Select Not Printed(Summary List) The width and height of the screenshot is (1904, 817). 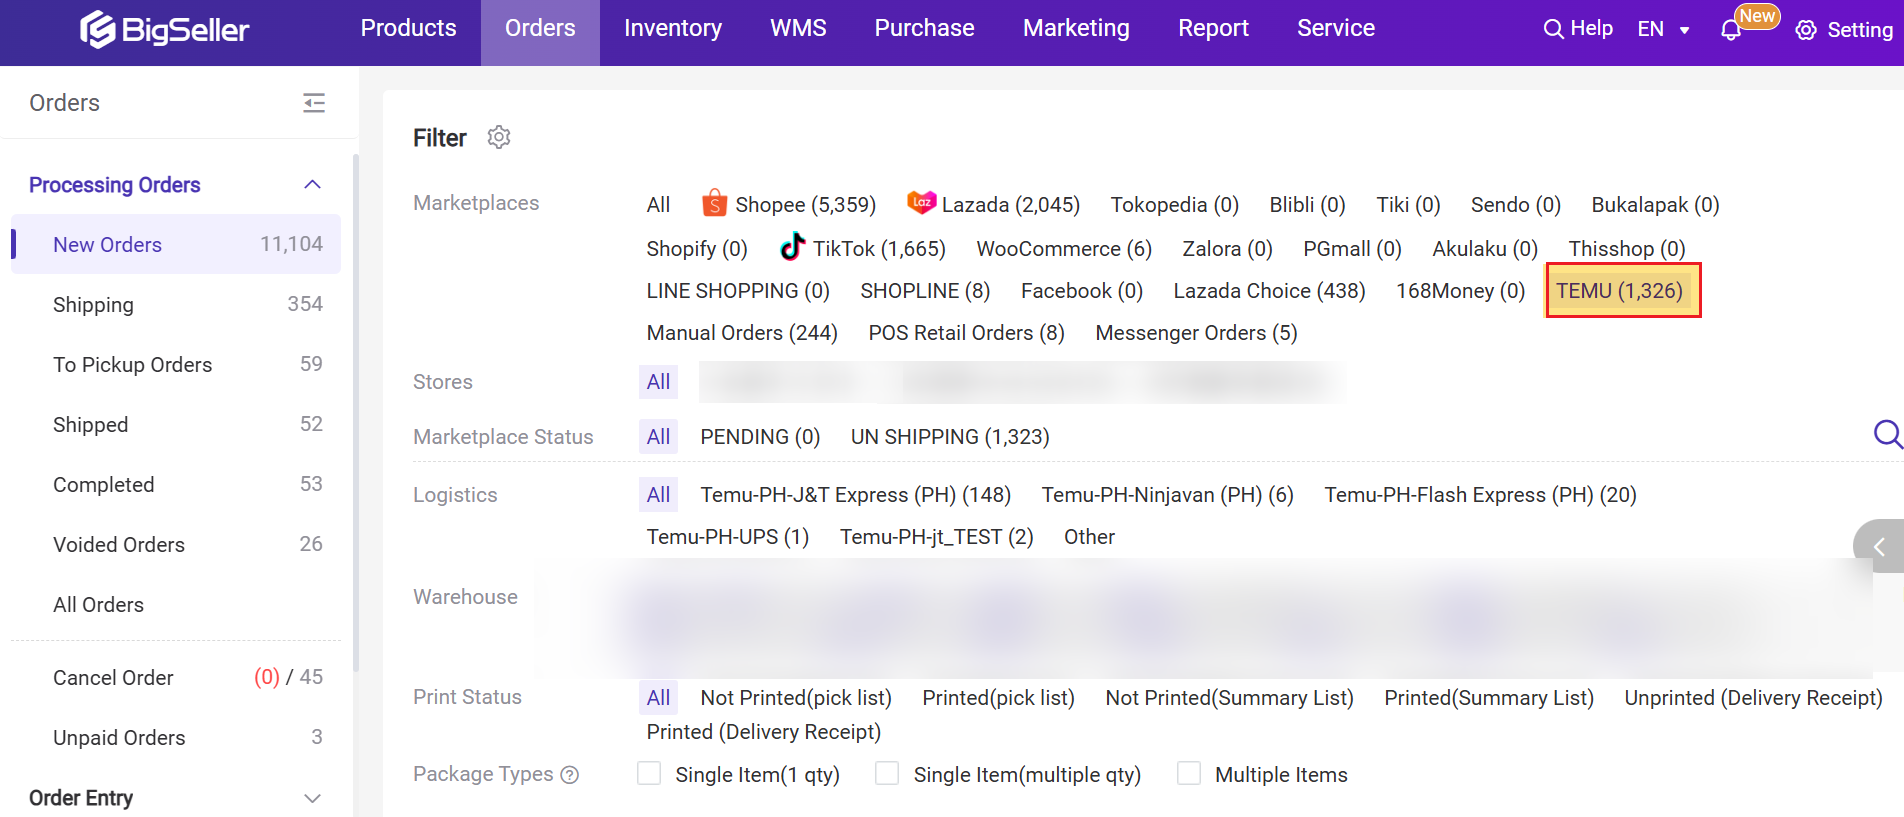pyautogui.click(x=1229, y=698)
